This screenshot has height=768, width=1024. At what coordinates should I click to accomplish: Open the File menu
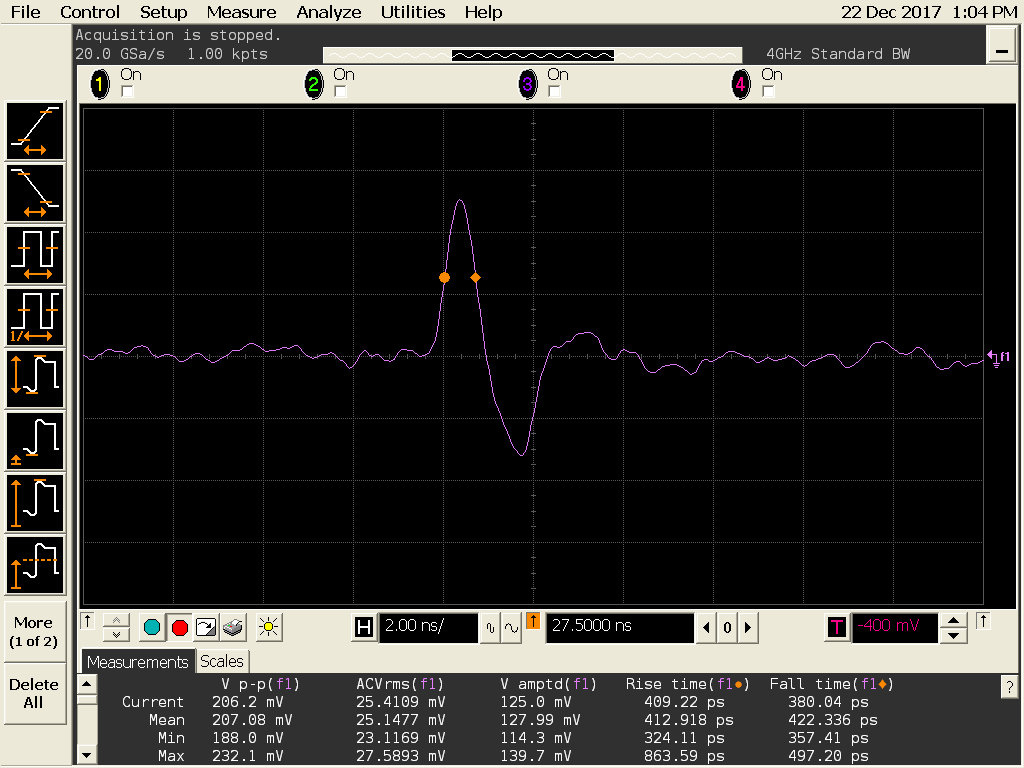(x=25, y=12)
